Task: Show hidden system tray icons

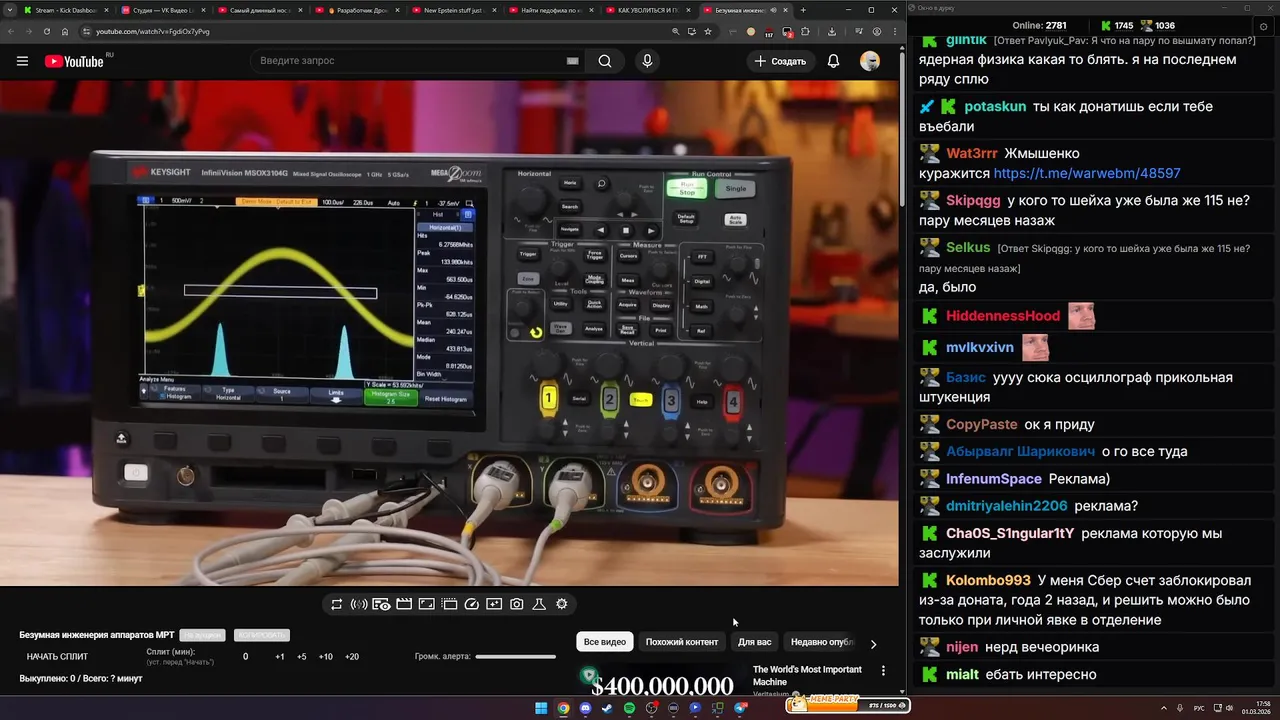Action: 1166,708
